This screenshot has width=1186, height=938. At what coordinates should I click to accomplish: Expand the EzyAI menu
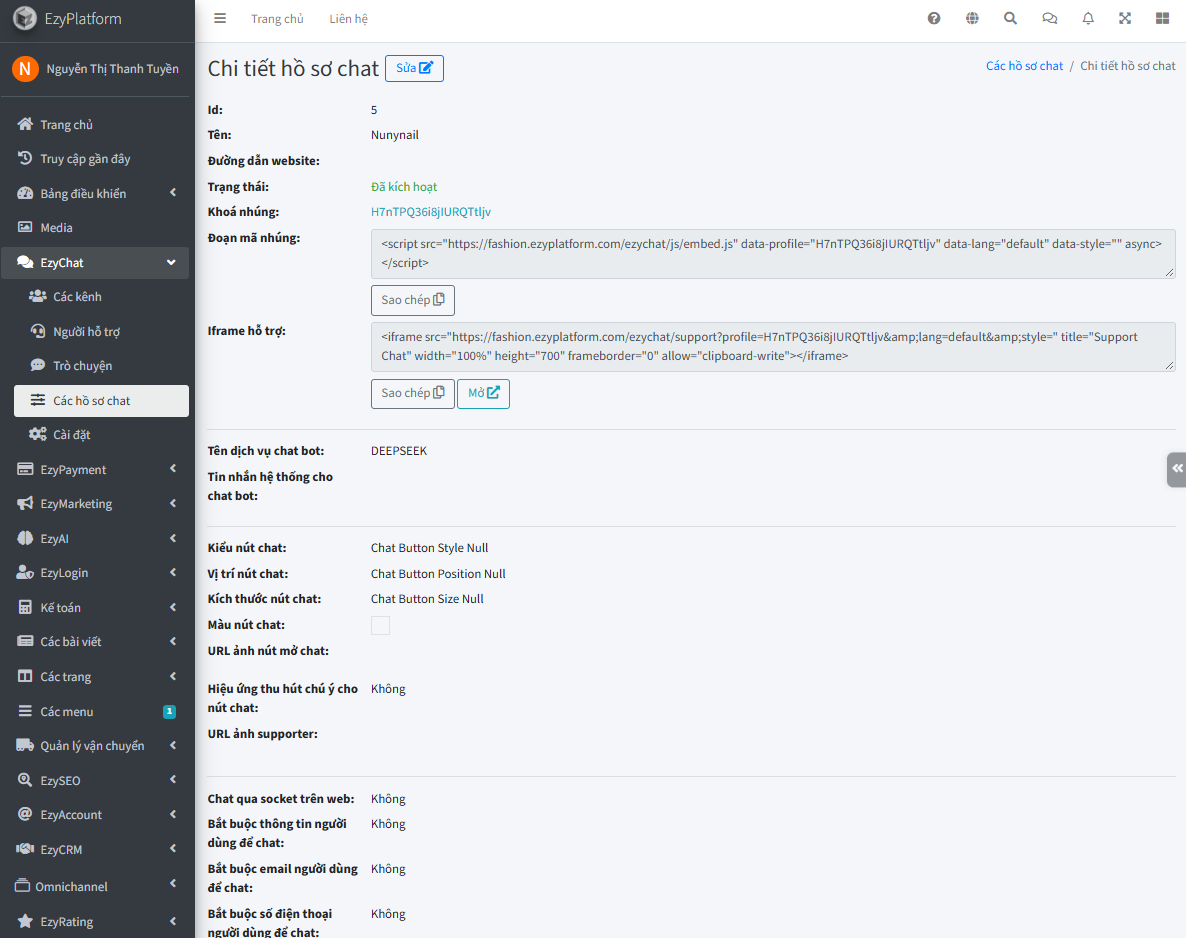click(x=95, y=539)
